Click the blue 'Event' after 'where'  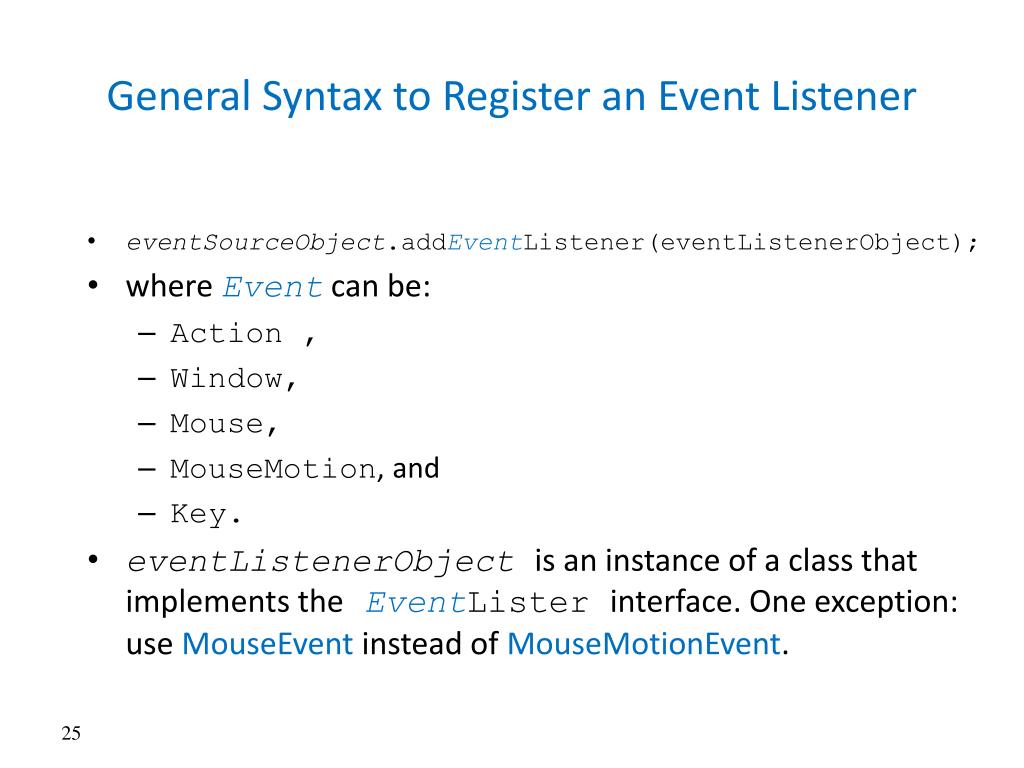coord(272,289)
